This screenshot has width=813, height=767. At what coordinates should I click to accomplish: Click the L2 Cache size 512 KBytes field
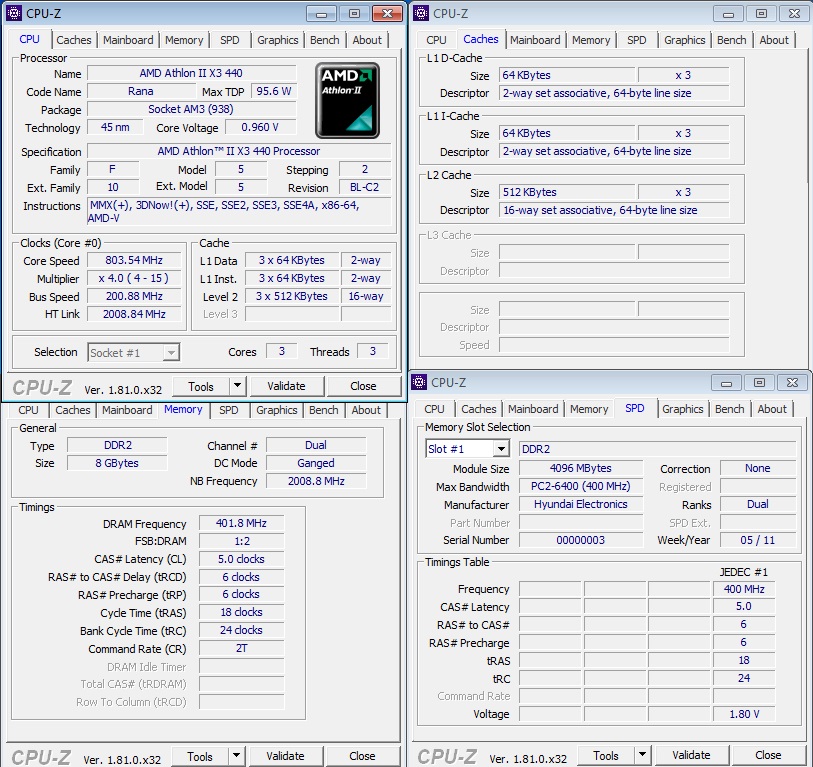567,192
